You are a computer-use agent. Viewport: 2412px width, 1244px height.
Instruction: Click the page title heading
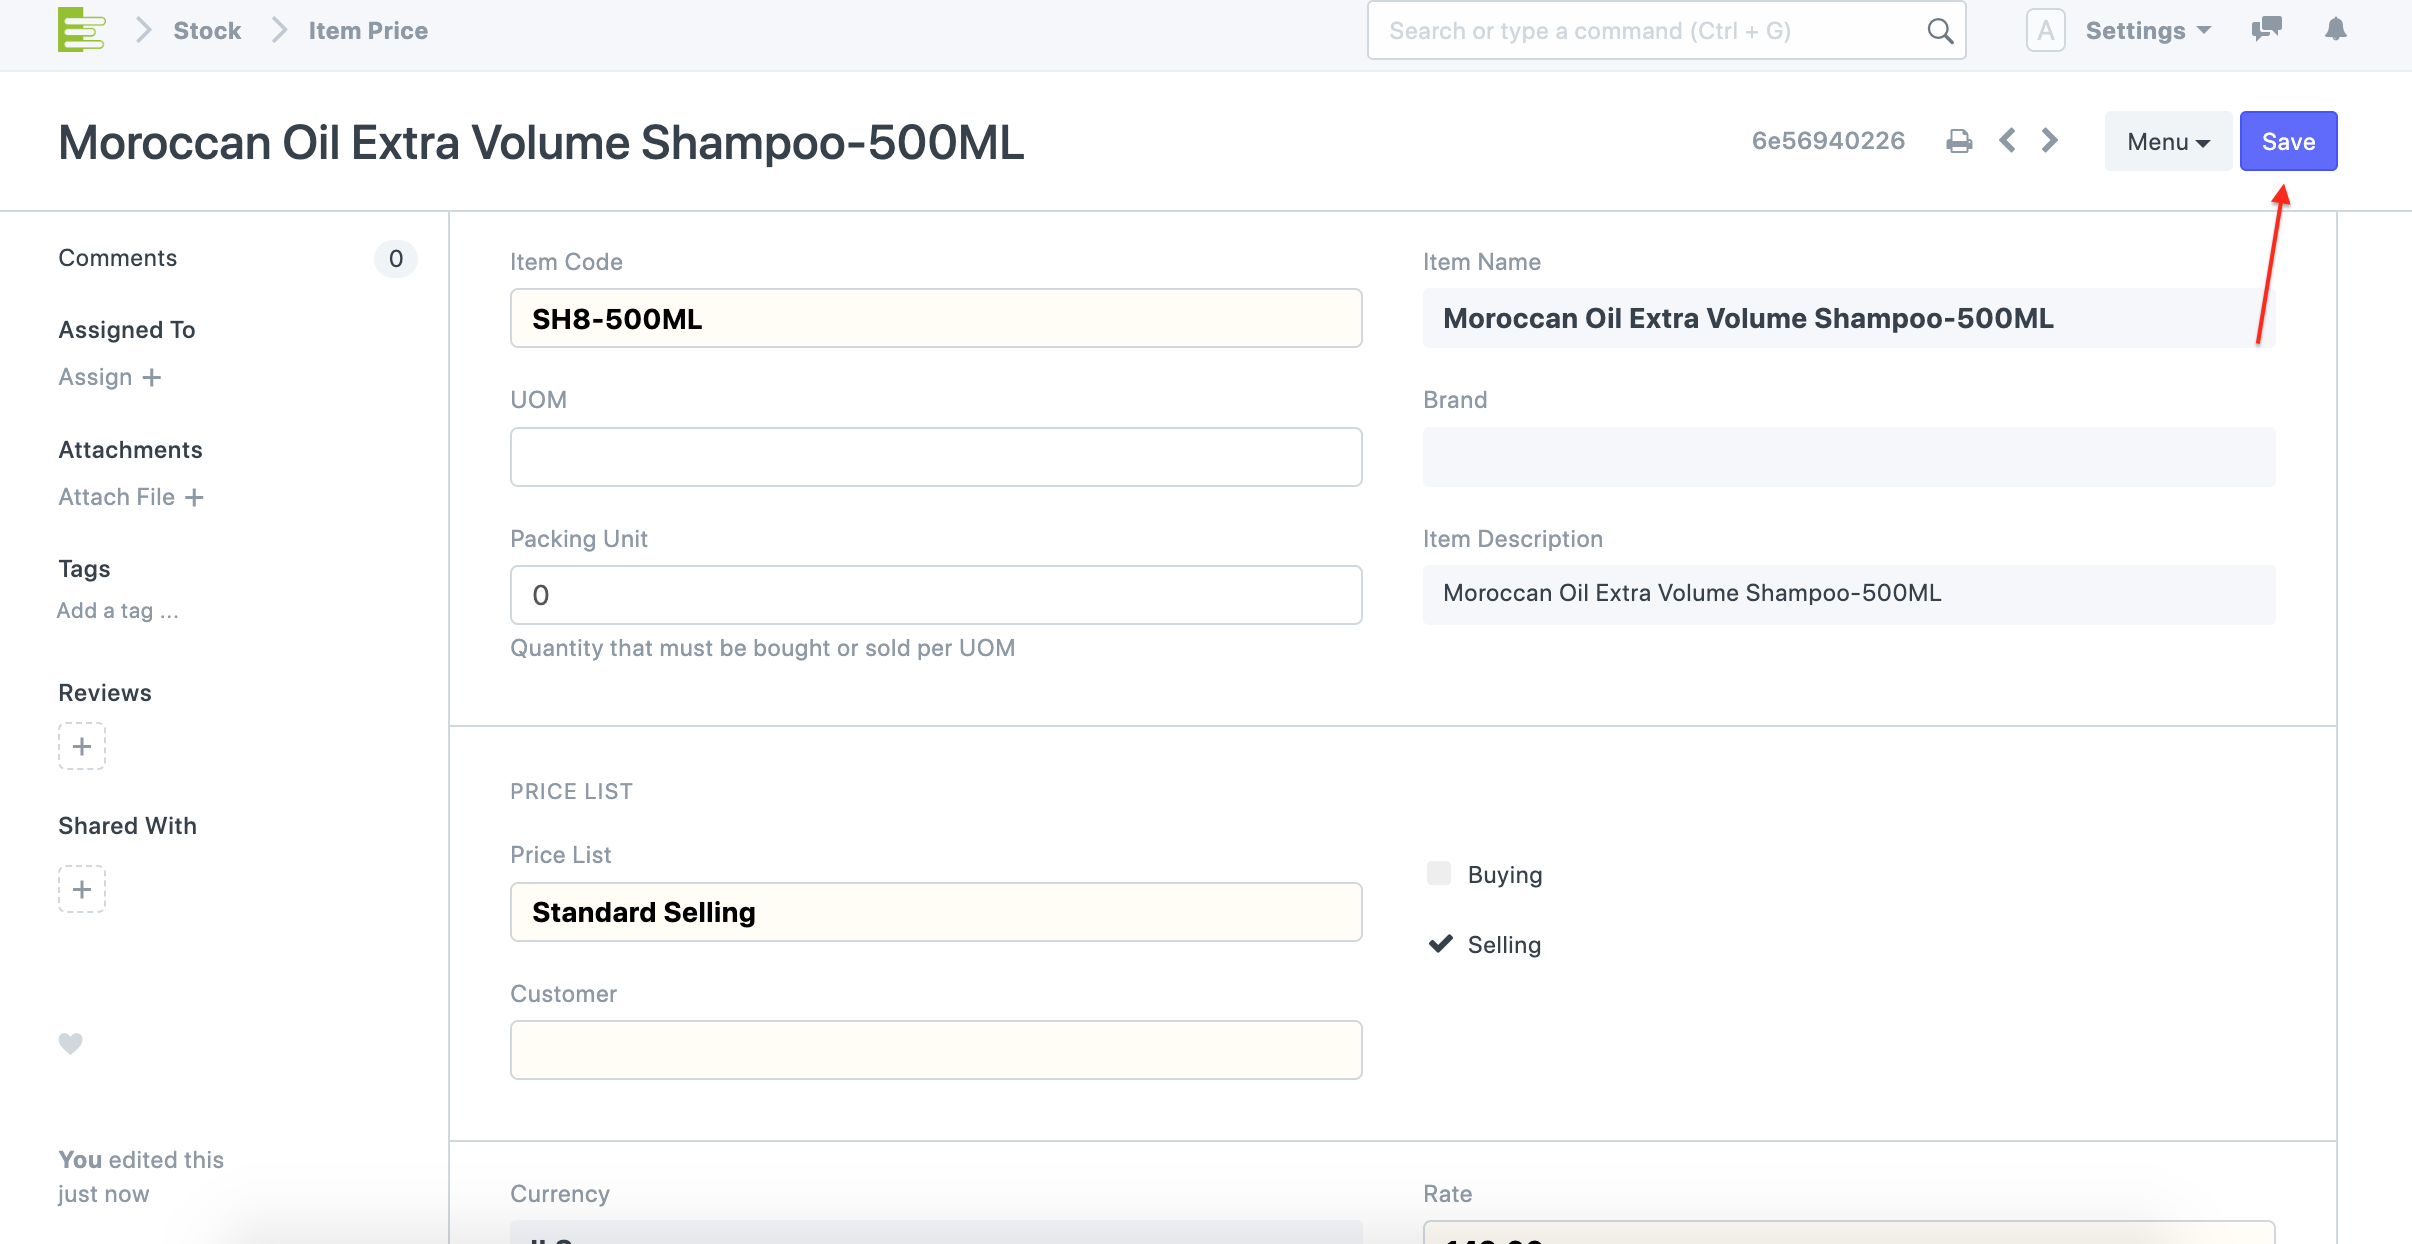pyautogui.click(x=541, y=142)
